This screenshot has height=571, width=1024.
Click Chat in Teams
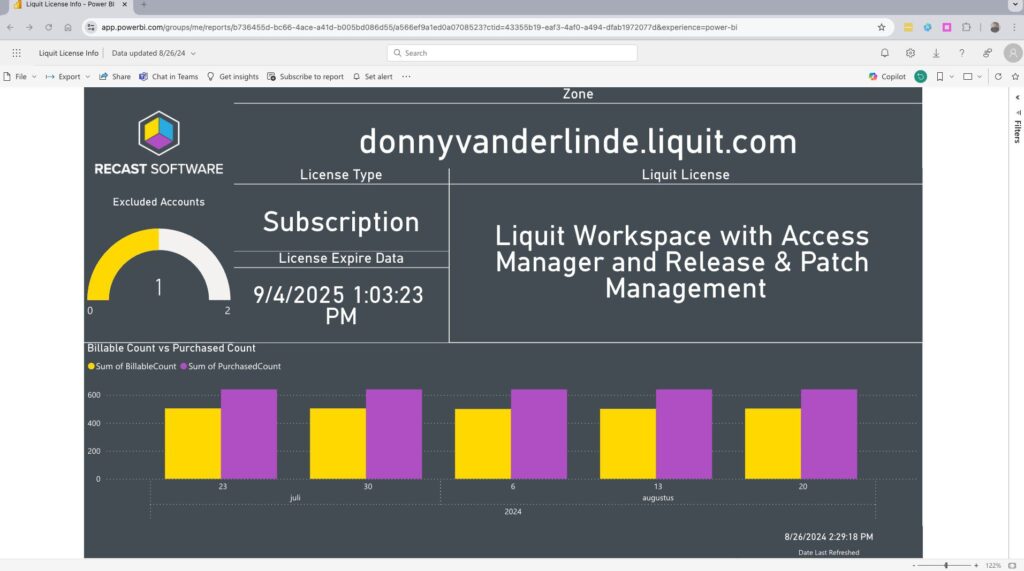point(168,76)
